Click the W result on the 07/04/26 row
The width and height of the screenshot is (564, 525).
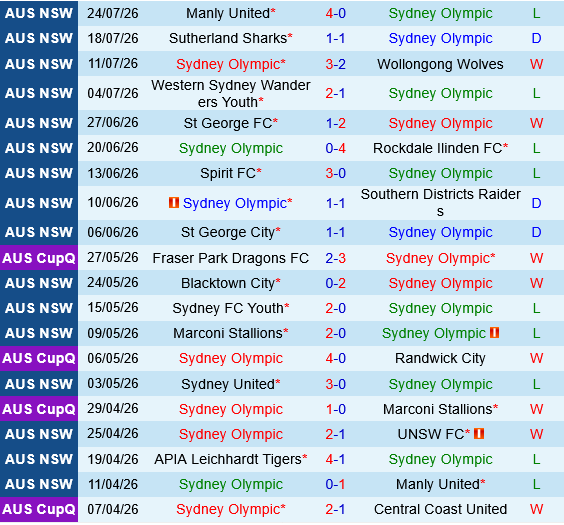[536, 509]
